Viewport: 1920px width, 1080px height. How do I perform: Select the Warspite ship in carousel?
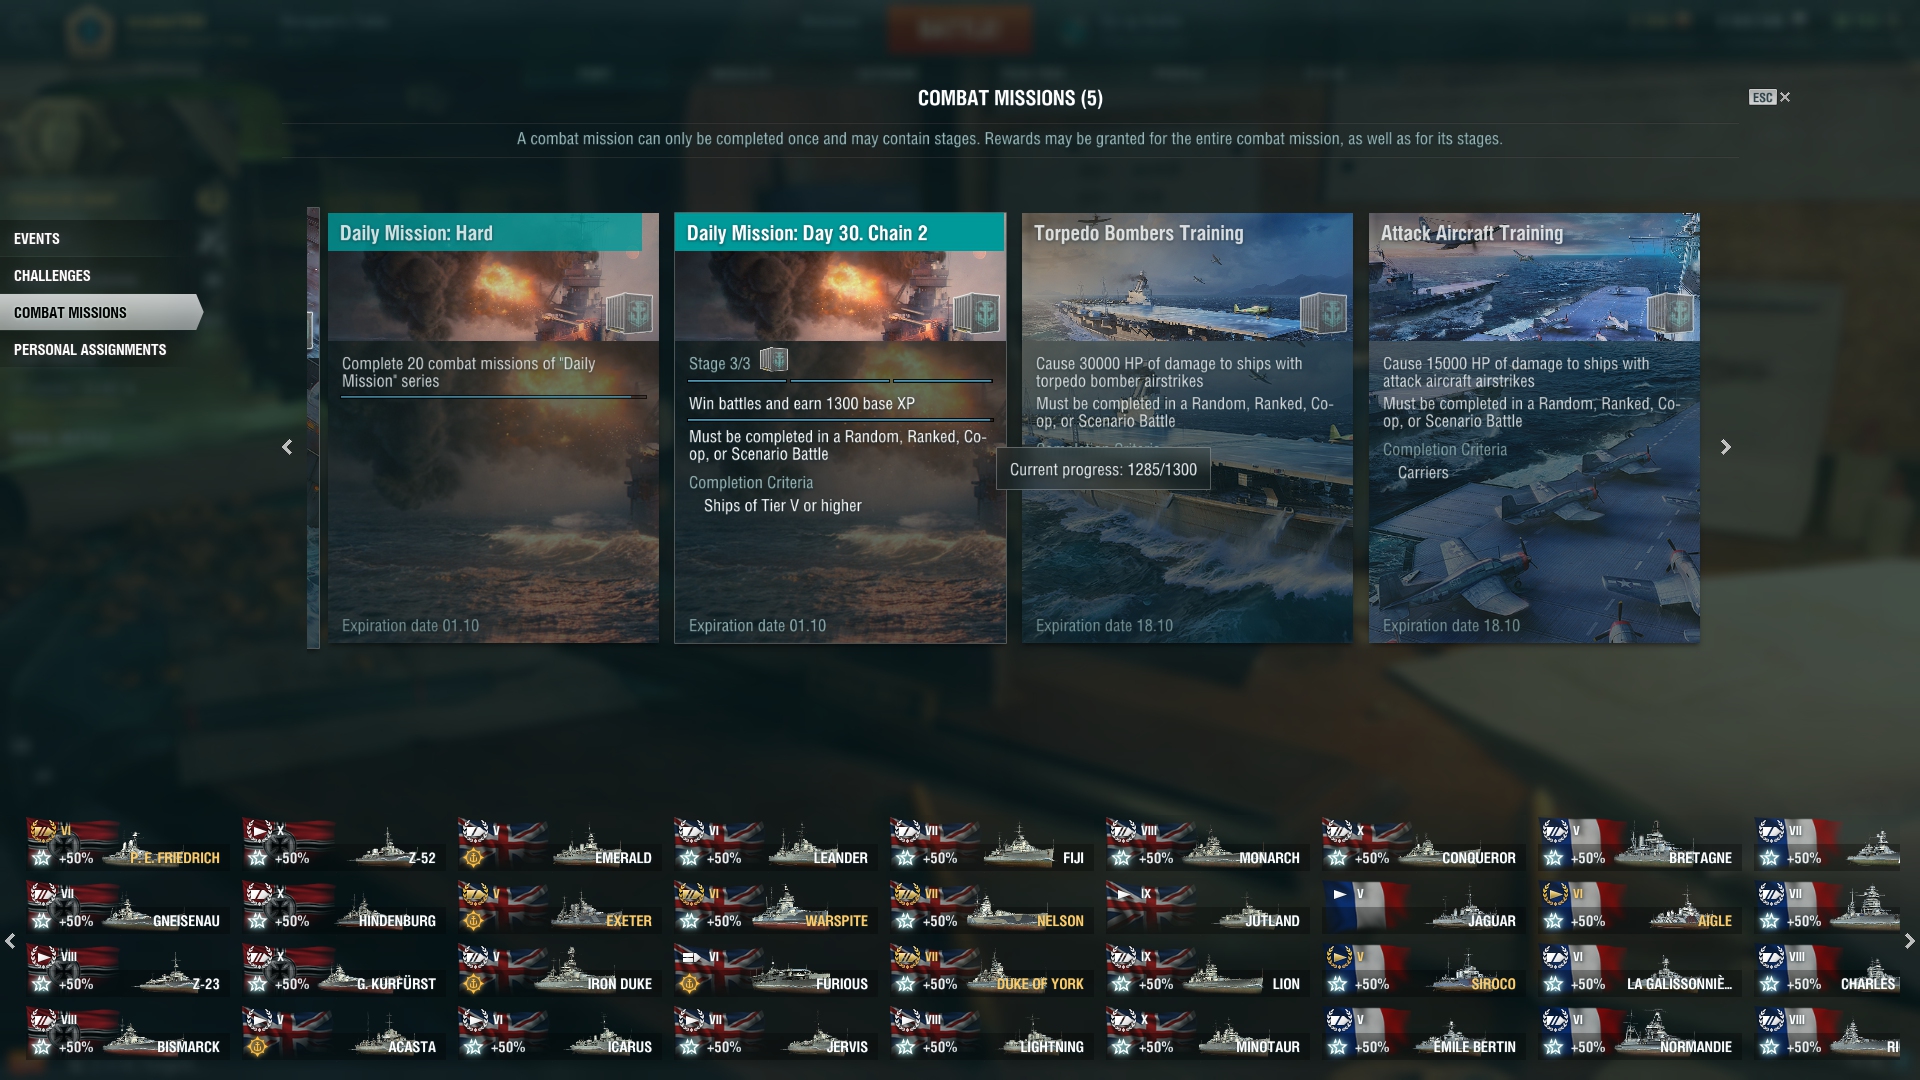(x=774, y=906)
